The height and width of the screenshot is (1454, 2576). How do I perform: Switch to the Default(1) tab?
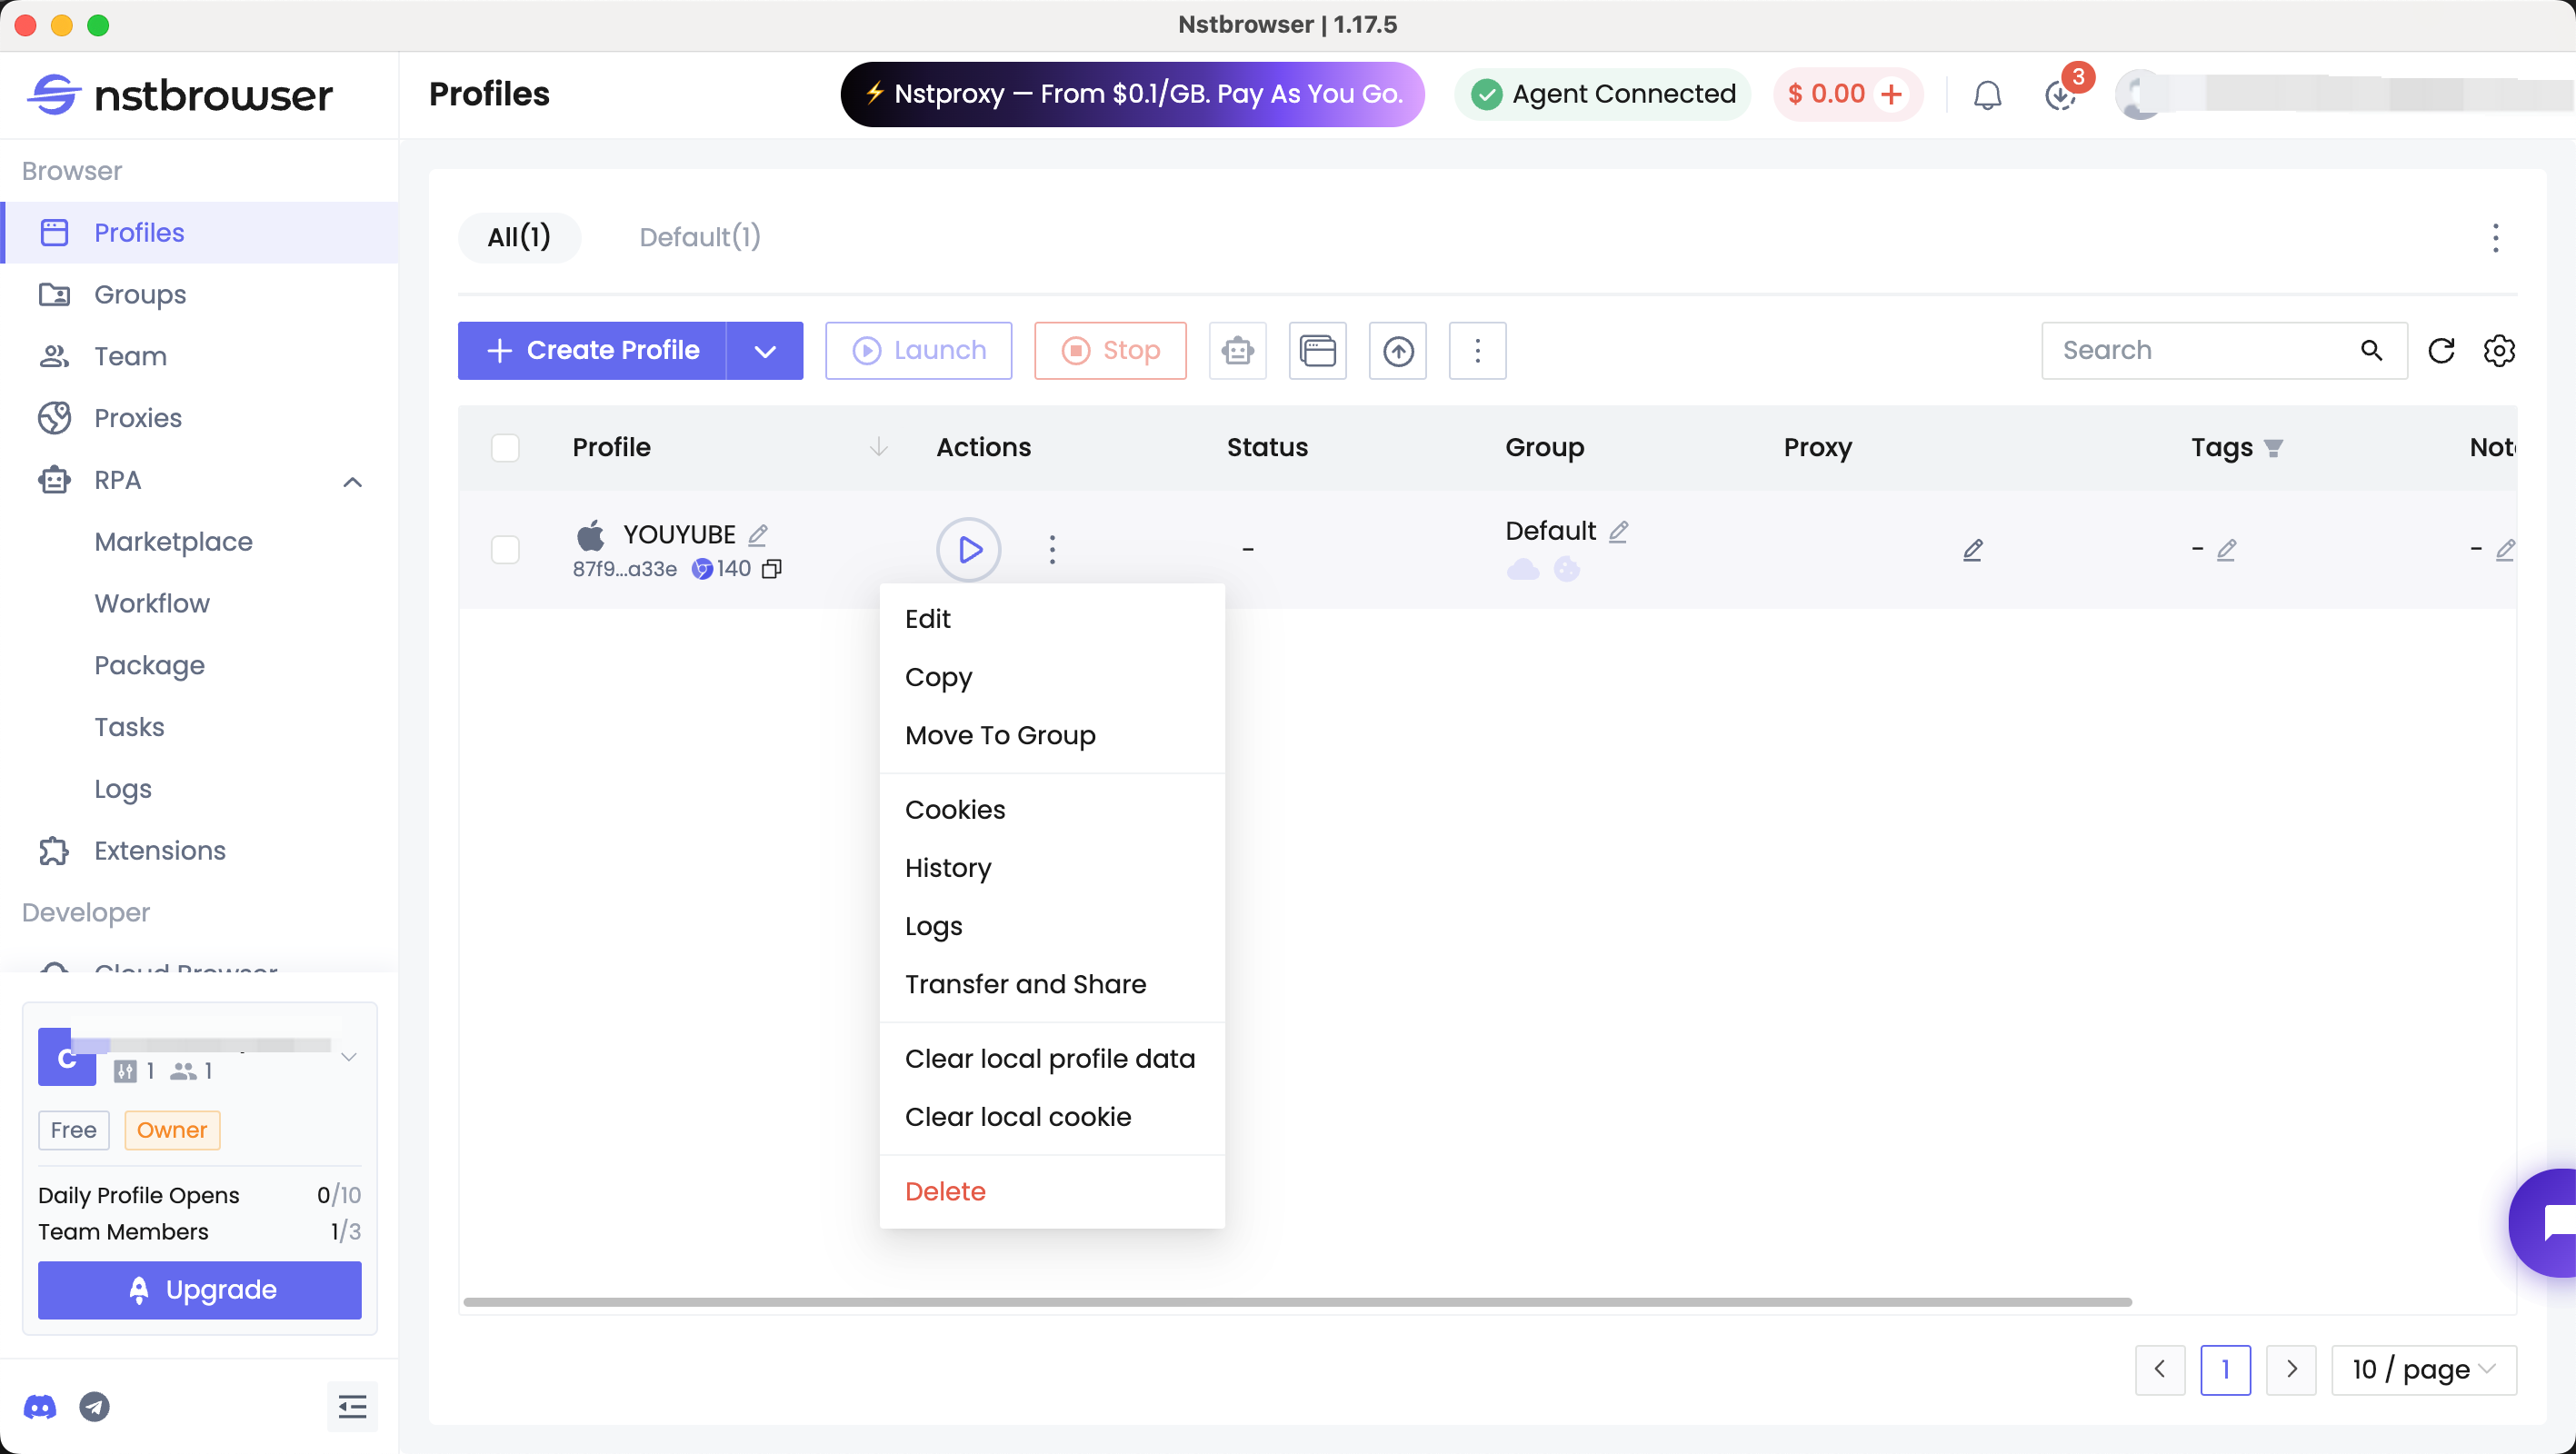699,237
